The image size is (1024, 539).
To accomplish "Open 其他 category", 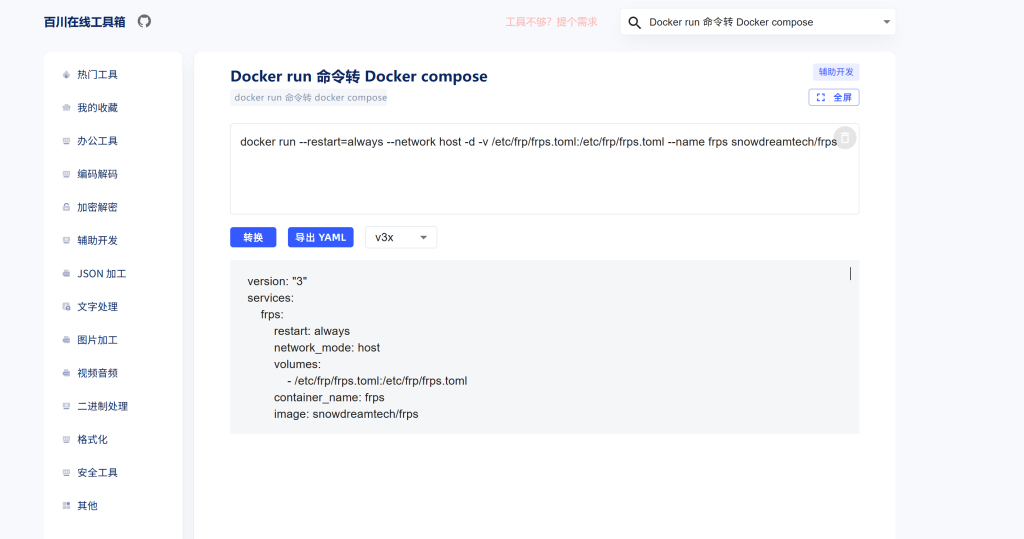I will tap(87, 506).
